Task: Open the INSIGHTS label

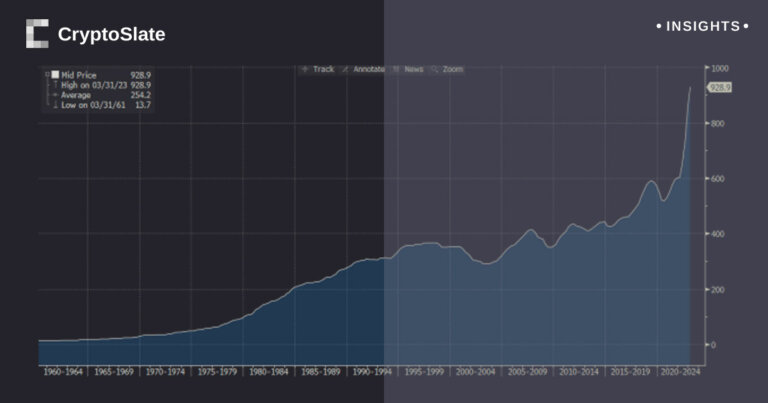Action: tap(702, 26)
